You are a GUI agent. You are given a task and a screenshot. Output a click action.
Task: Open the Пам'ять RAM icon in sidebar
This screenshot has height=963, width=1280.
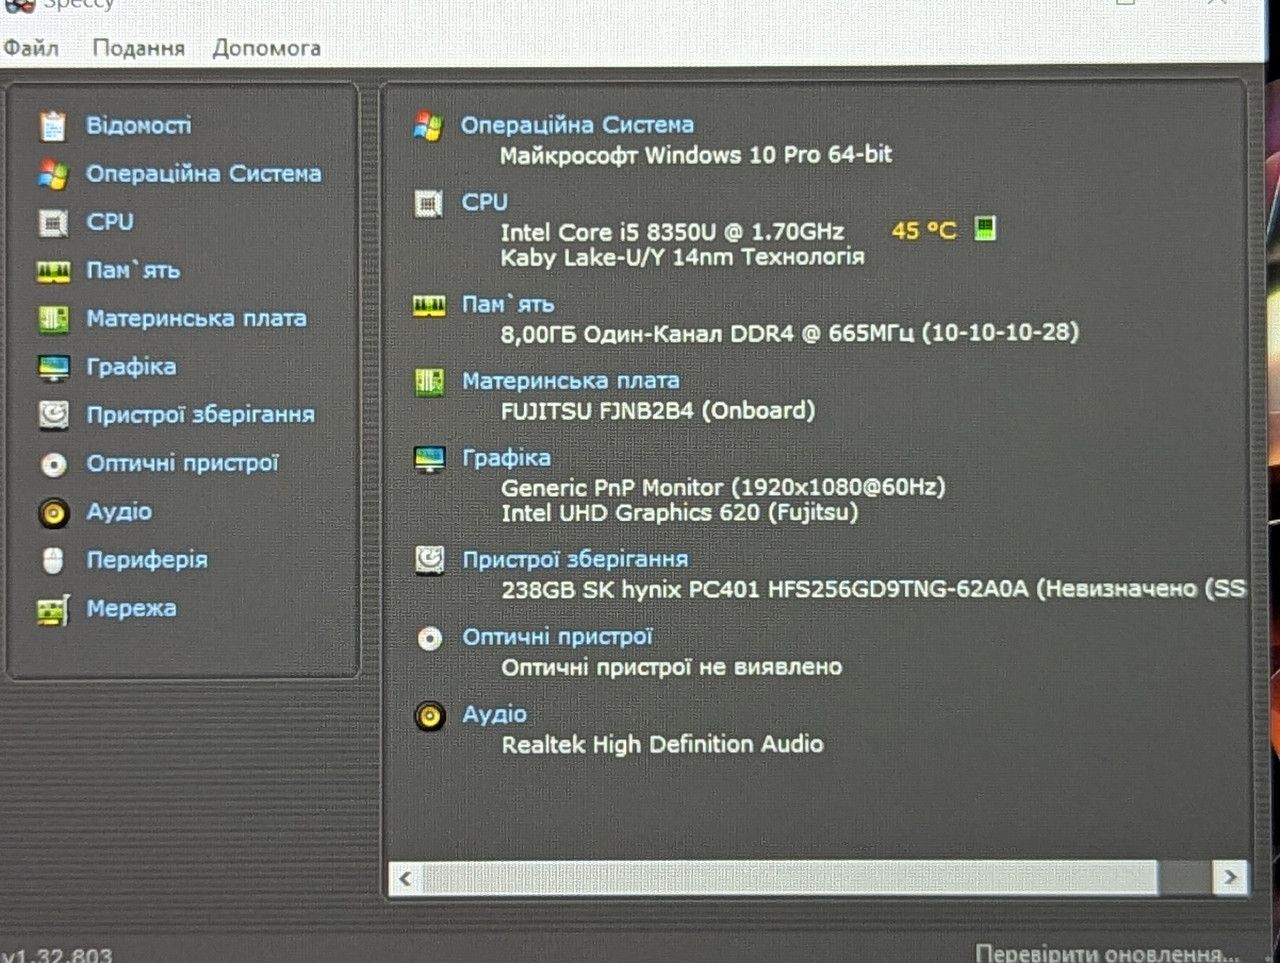(x=53, y=271)
